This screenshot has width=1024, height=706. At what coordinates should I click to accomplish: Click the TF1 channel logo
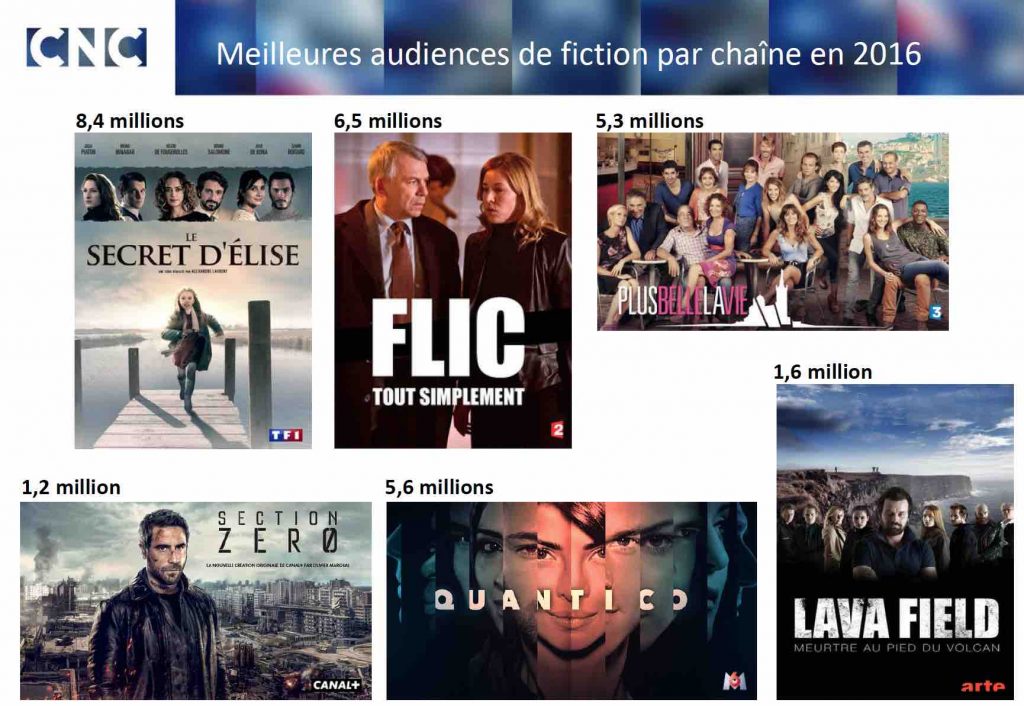tap(286, 435)
